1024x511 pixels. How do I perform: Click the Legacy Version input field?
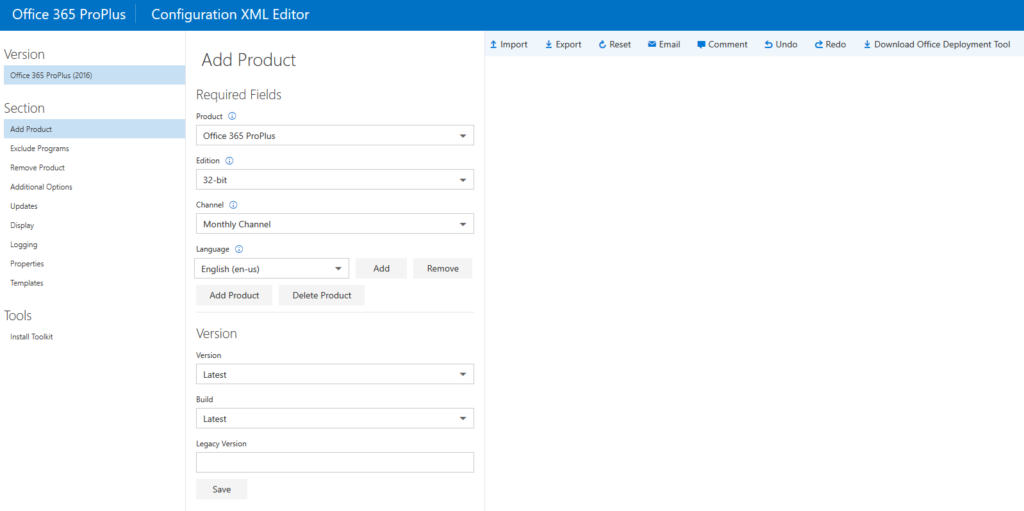click(x=335, y=463)
